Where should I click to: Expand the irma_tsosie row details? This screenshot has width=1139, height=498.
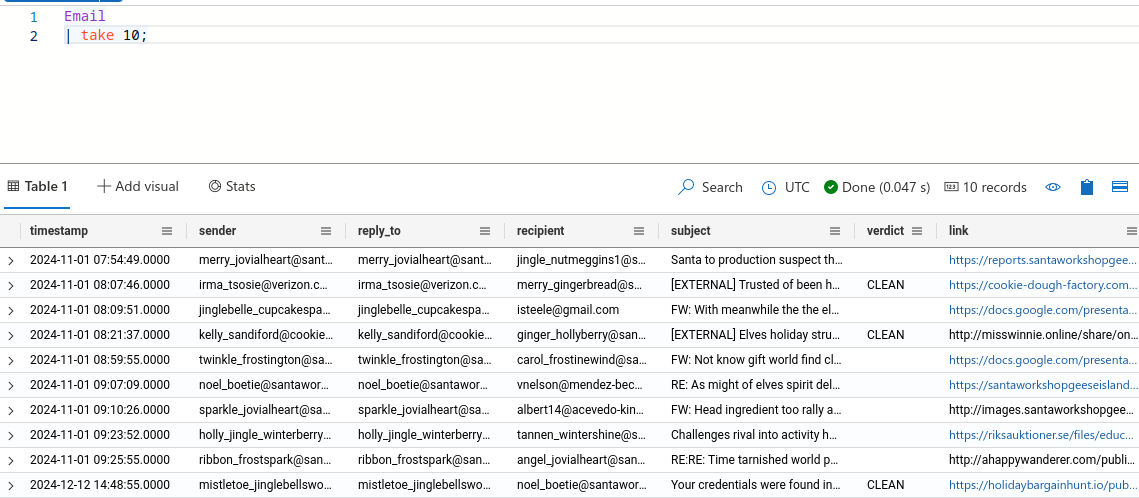[11, 285]
